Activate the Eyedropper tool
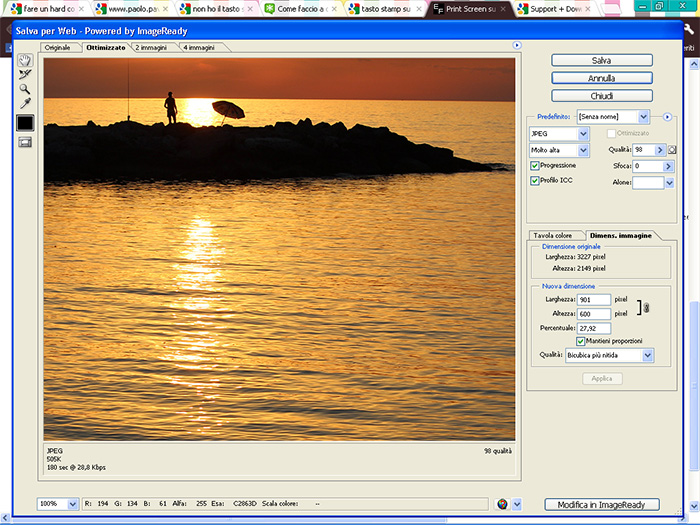Screen dimensions: 700x525 25,103
